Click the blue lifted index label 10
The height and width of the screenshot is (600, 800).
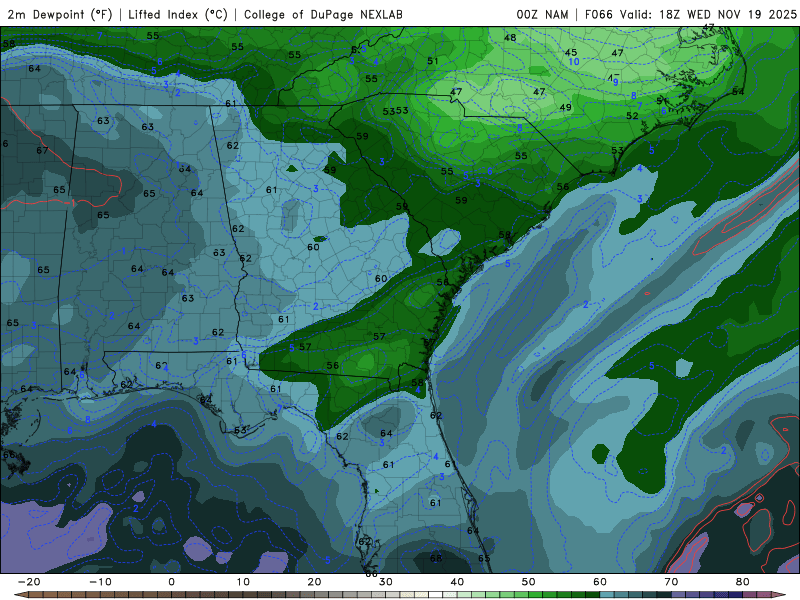coord(574,62)
